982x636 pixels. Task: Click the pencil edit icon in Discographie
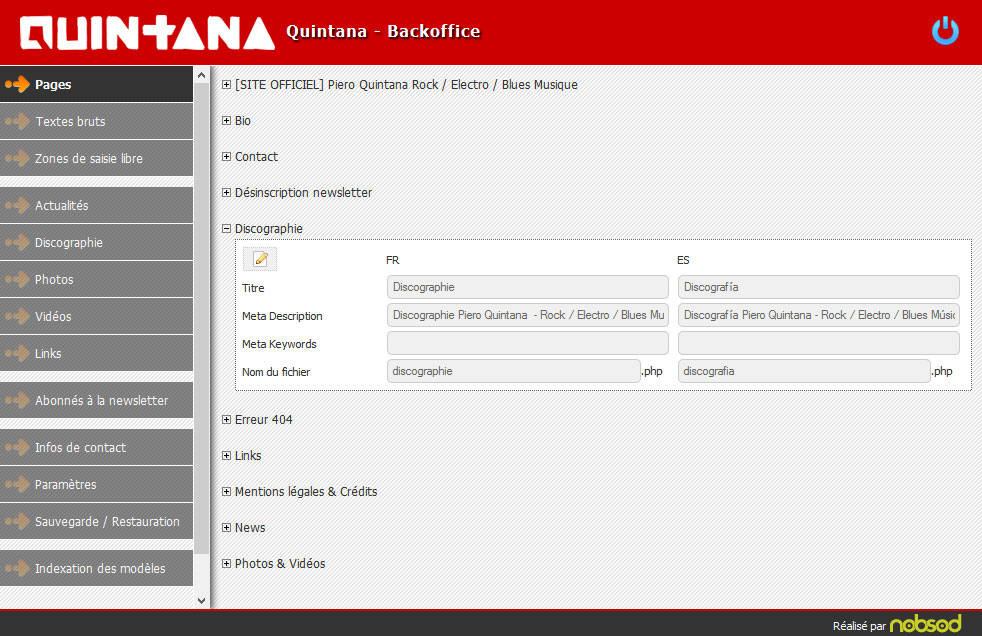coord(260,259)
